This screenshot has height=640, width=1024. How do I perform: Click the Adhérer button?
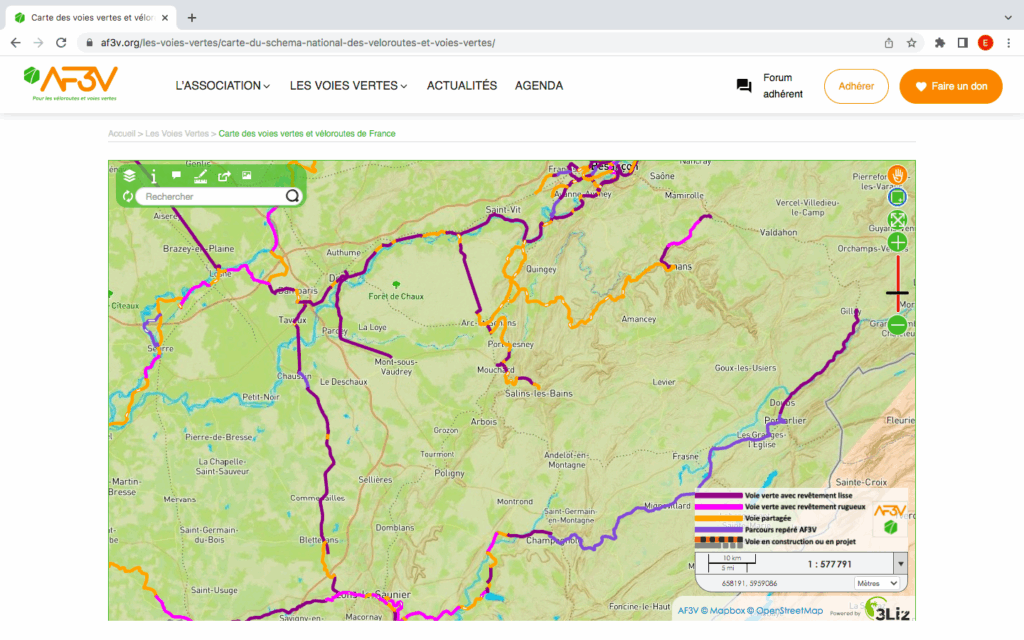[856, 86]
